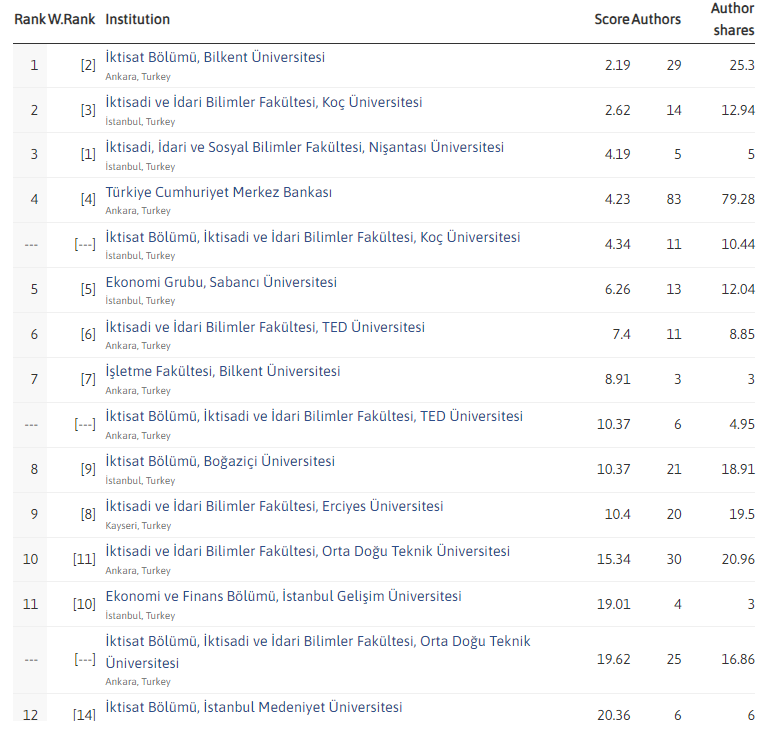This screenshot has height=733, width=768.
Task: Select score value 10.4
Action: (x=617, y=515)
